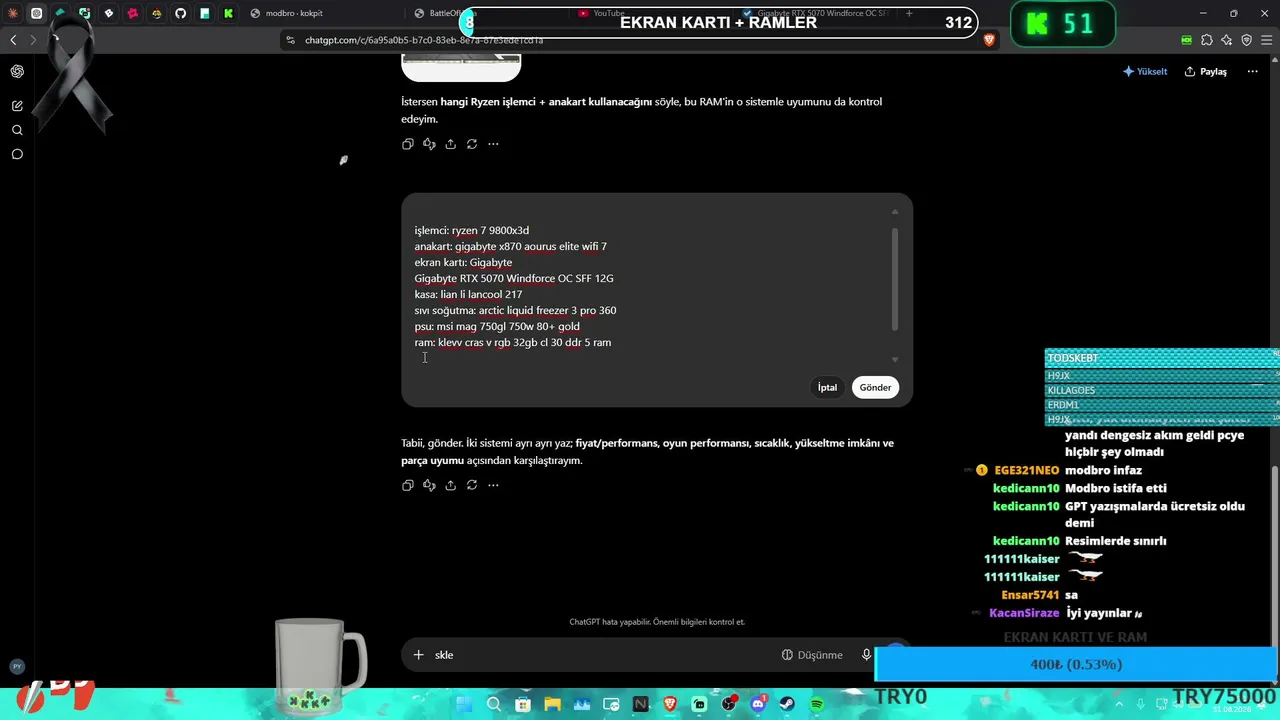The image size is (1280, 720).
Task: Open more options under 'Tabii, gönder' response
Action: coord(493,485)
